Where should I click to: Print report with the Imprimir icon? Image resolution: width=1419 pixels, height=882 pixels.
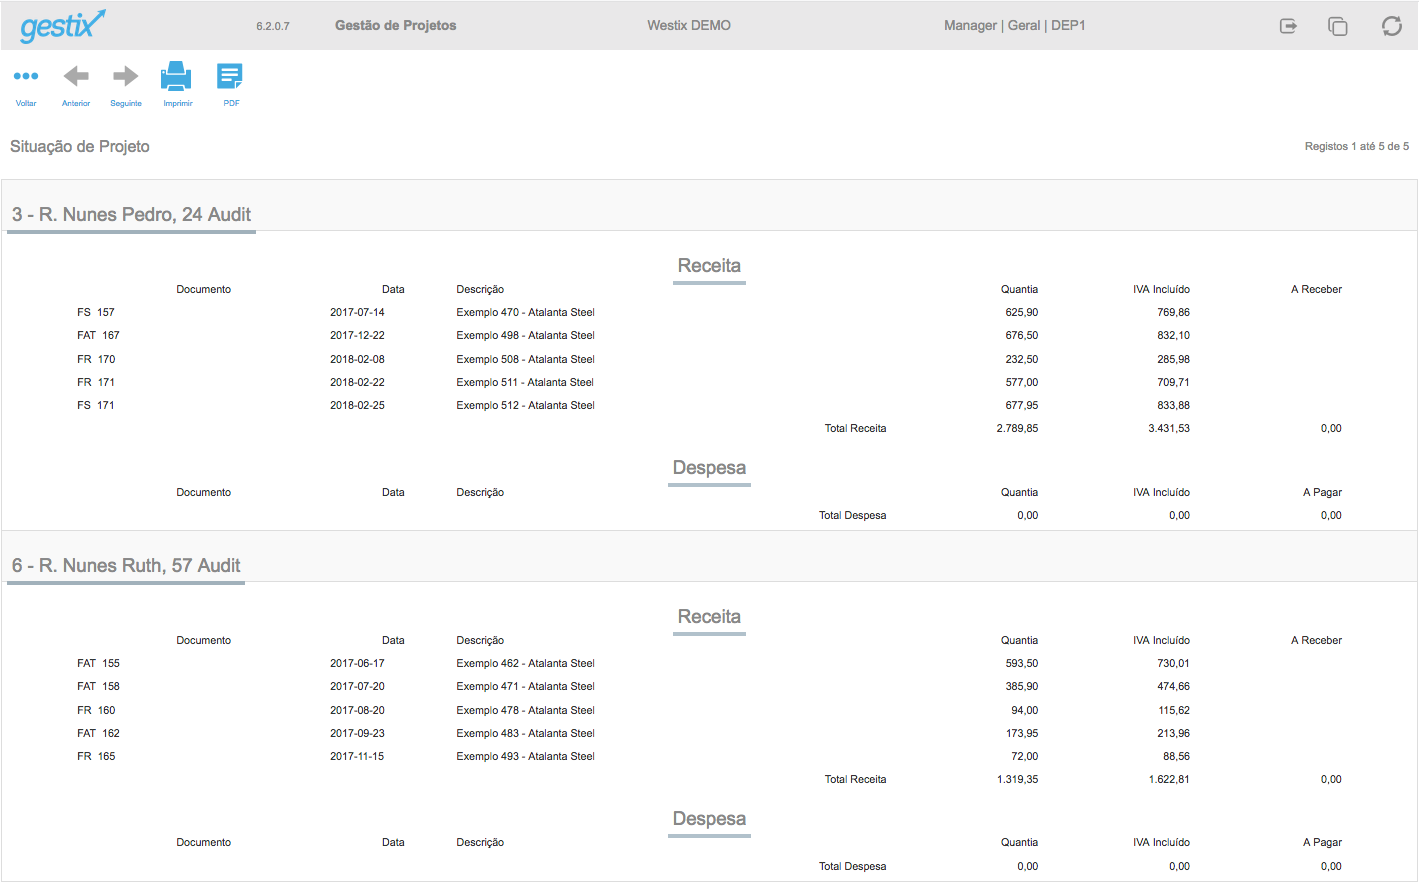(x=176, y=76)
